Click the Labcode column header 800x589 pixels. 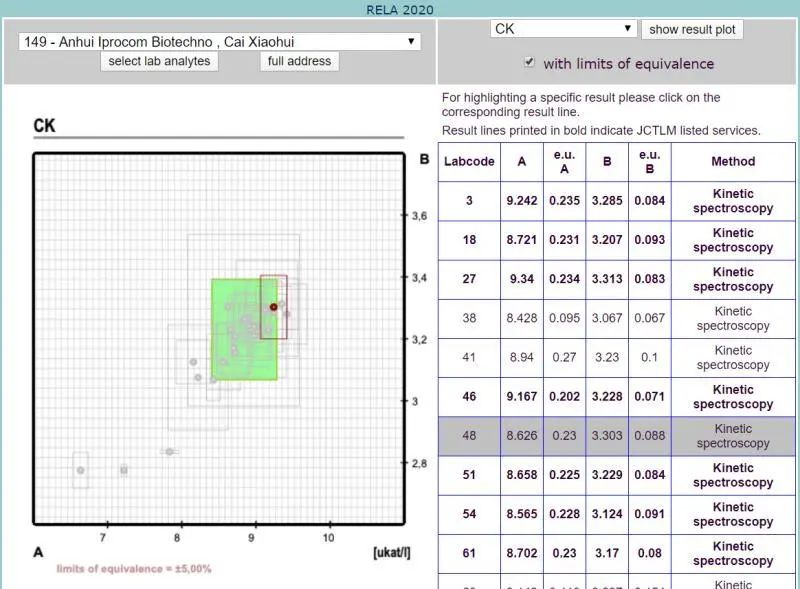(469, 161)
